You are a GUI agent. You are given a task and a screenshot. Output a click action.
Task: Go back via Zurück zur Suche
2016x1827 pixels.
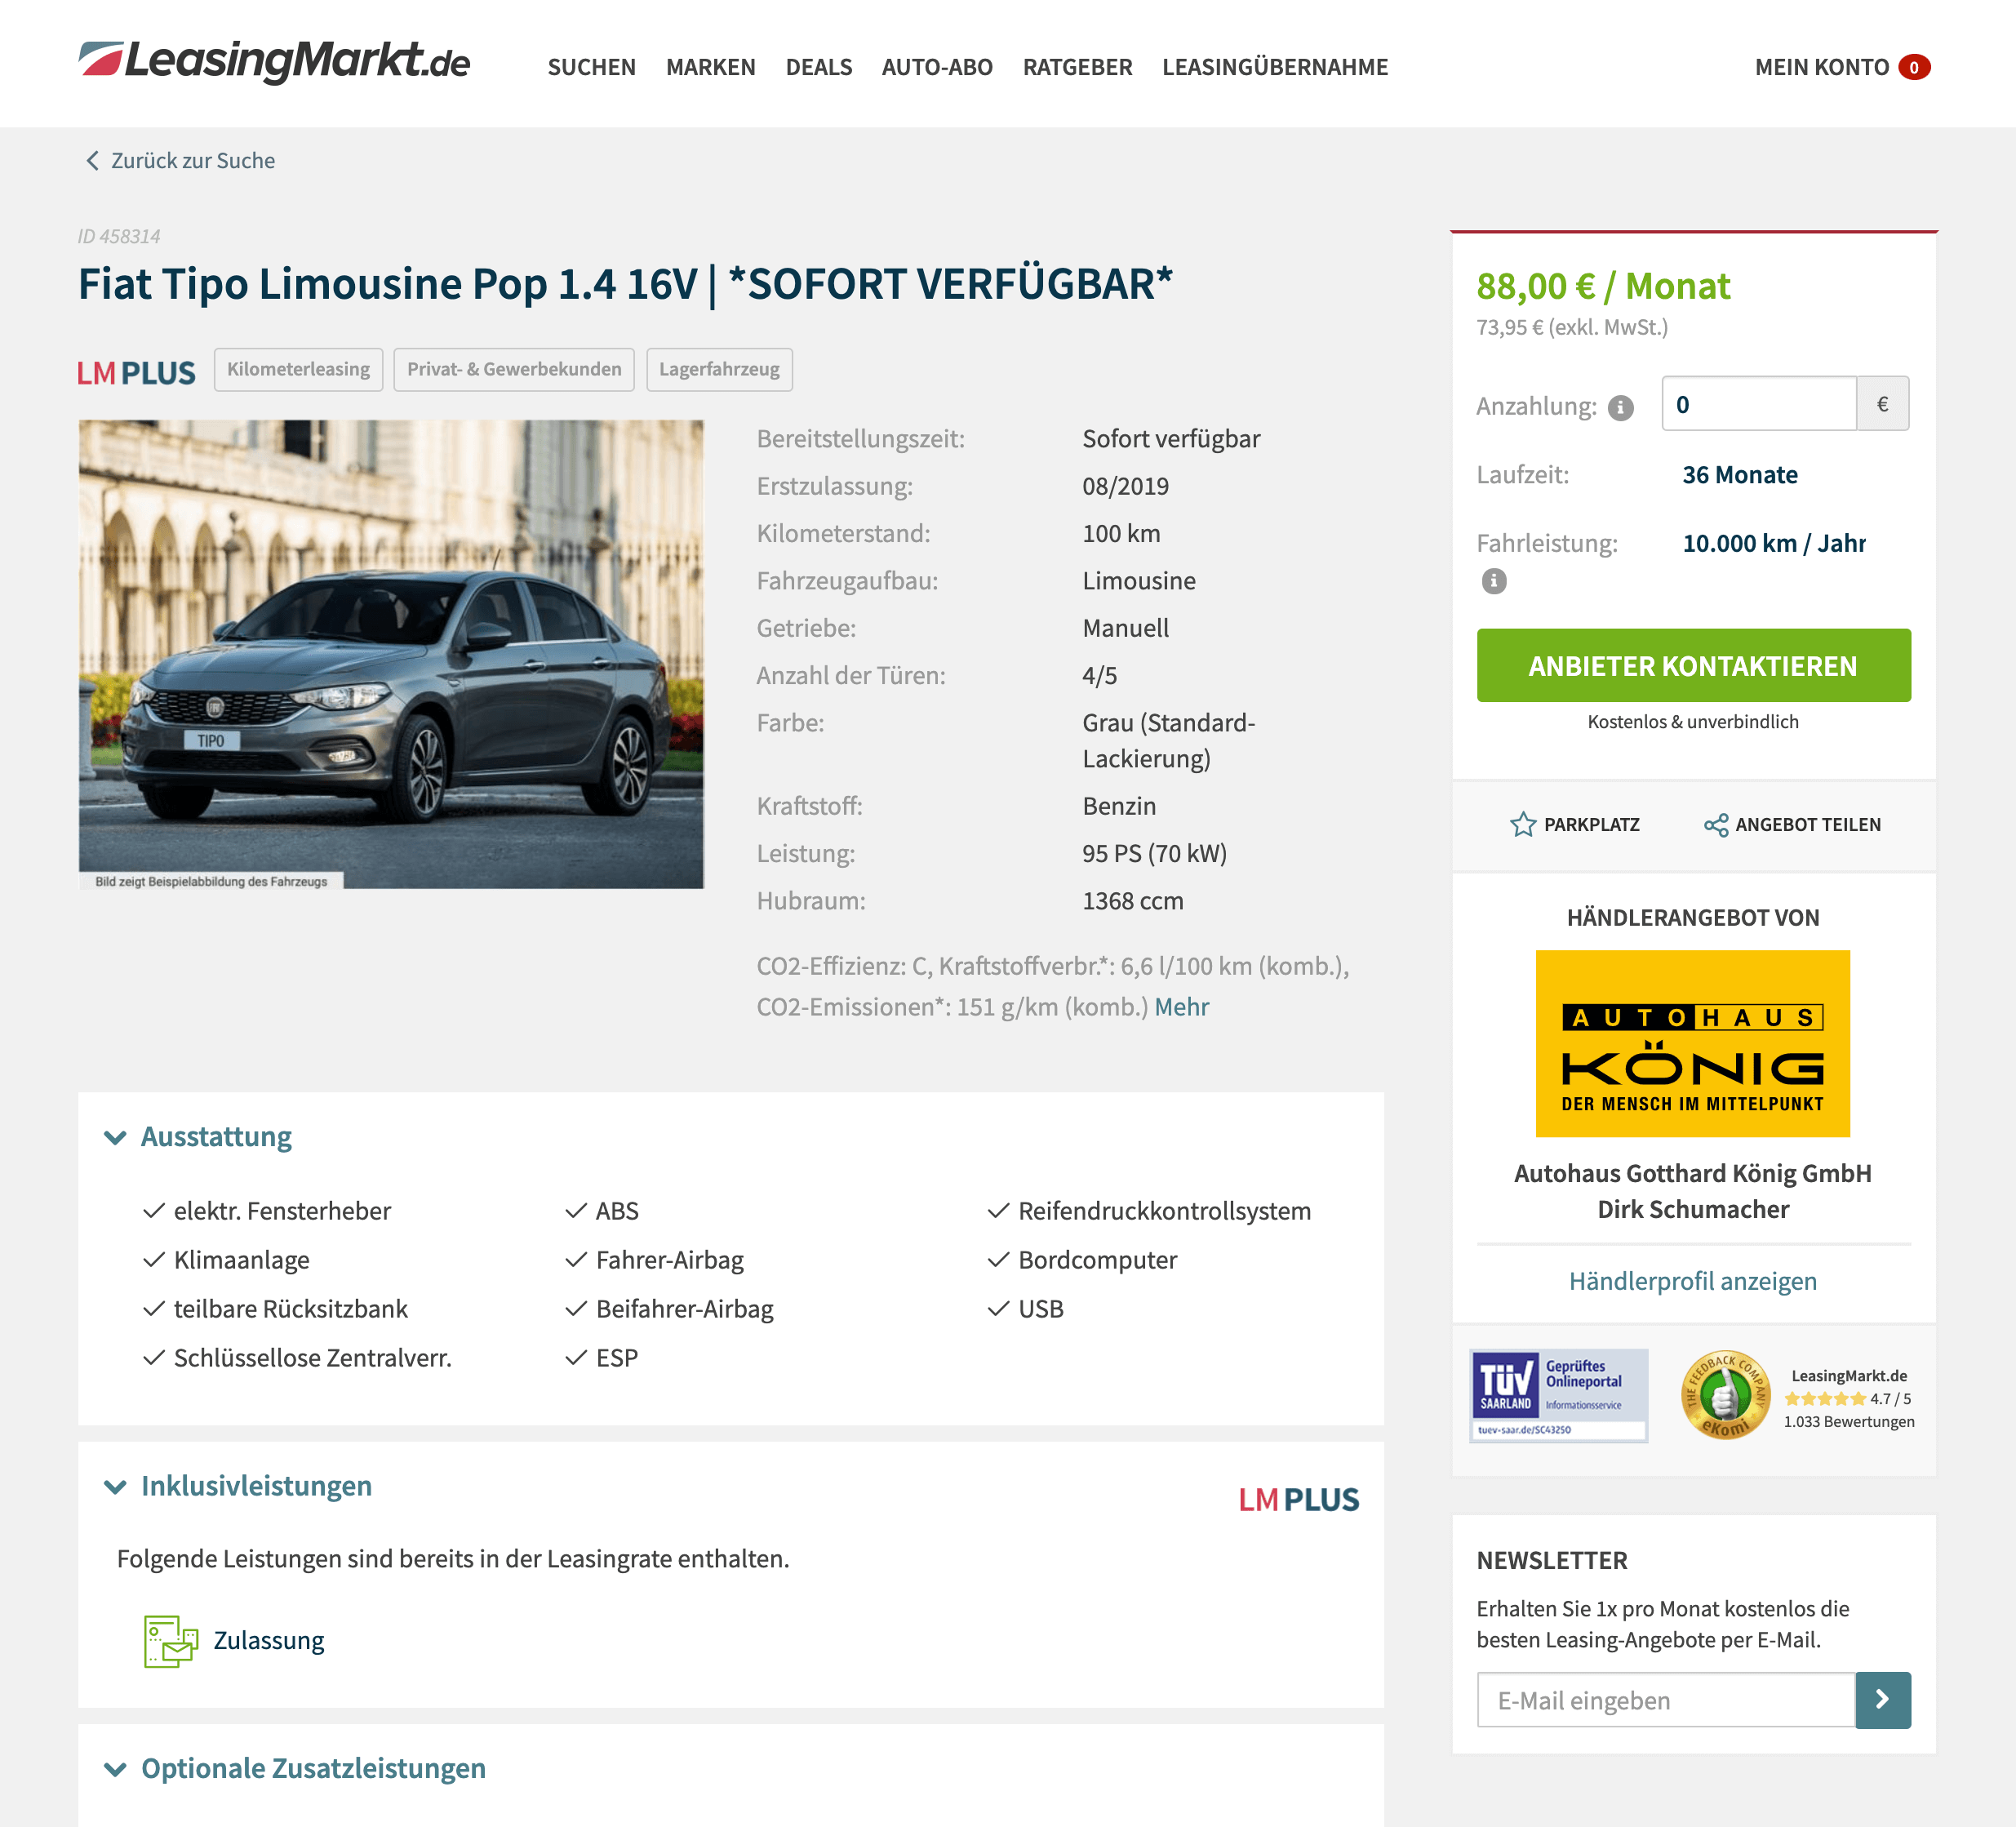pyautogui.click(x=180, y=160)
